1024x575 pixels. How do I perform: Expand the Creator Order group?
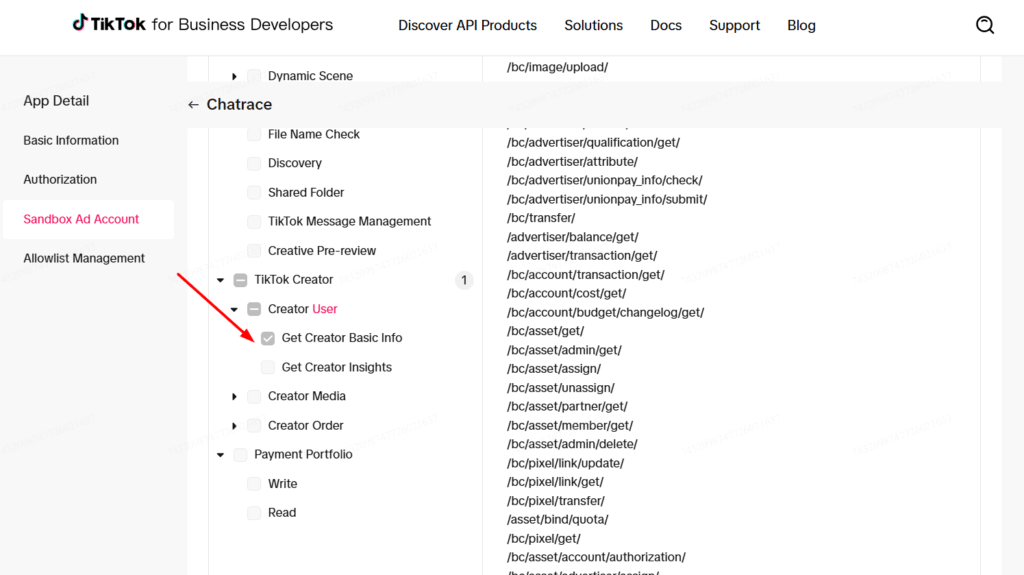pyautogui.click(x=234, y=426)
